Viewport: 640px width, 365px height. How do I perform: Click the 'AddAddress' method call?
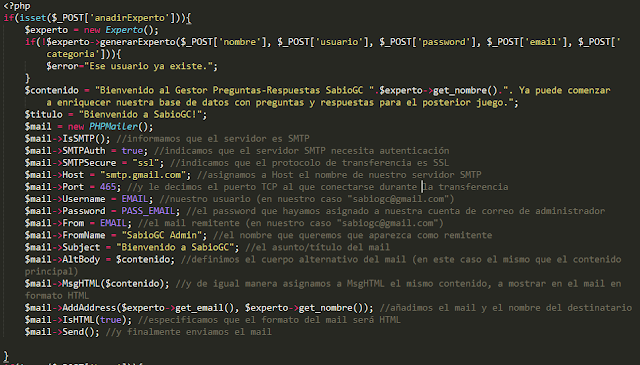89,308
